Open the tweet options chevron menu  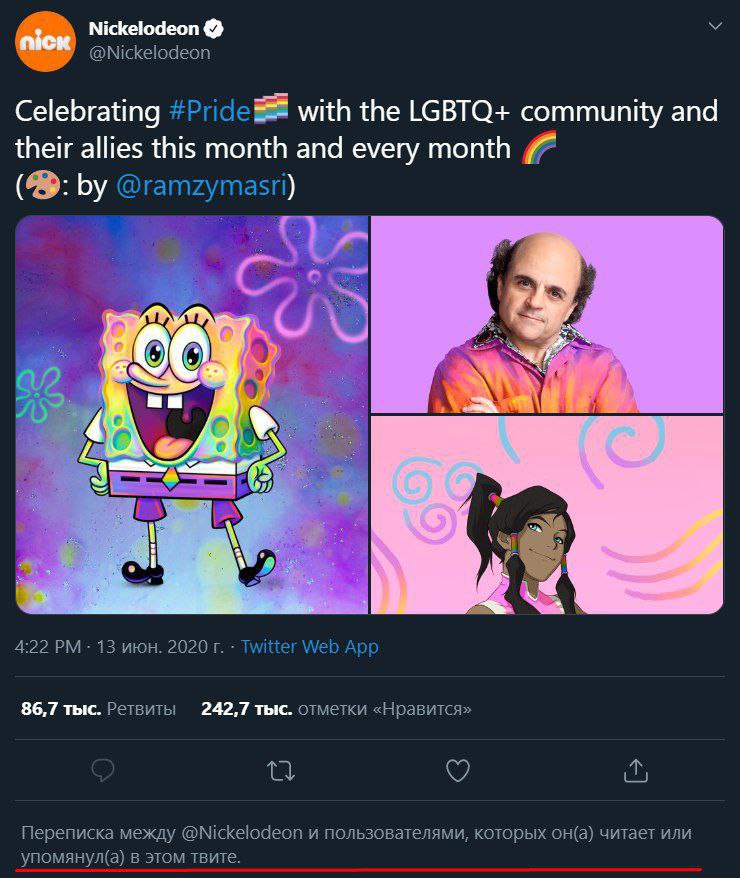[x=715, y=27]
